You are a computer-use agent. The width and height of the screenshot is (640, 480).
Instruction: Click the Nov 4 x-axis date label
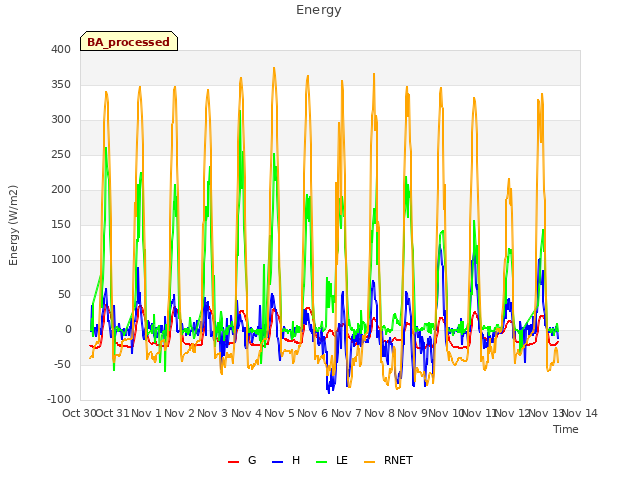246,413
